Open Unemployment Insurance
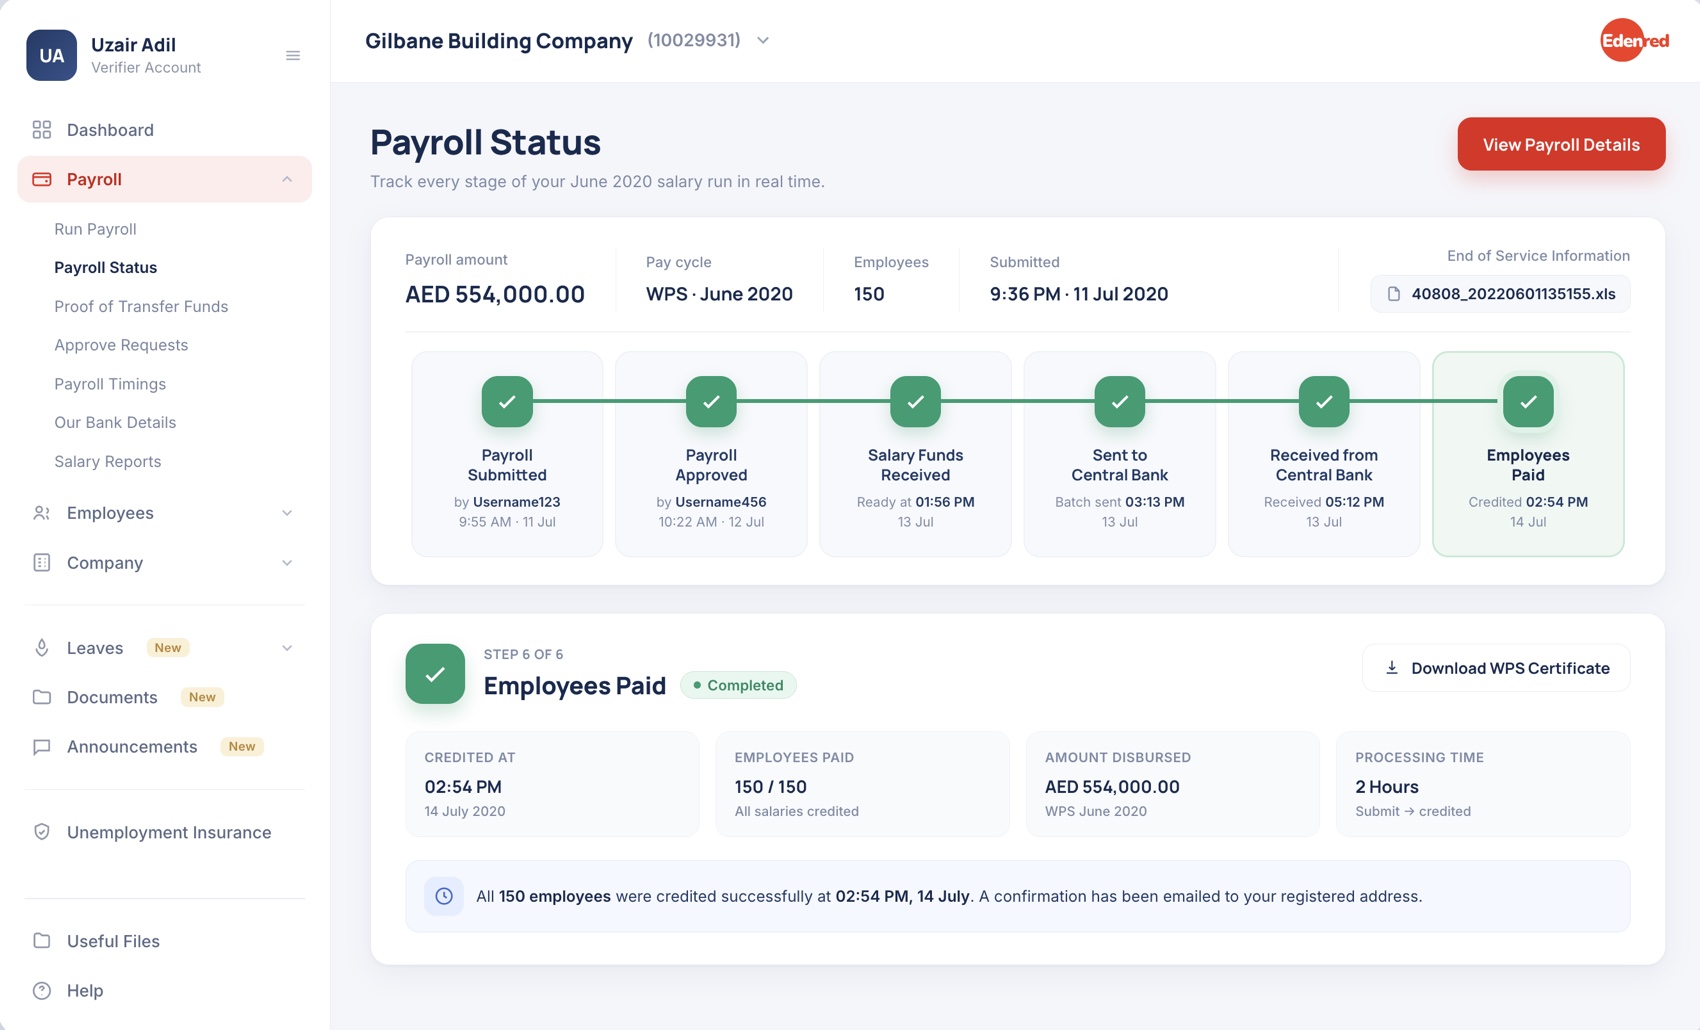This screenshot has width=1700, height=1030. [164, 832]
